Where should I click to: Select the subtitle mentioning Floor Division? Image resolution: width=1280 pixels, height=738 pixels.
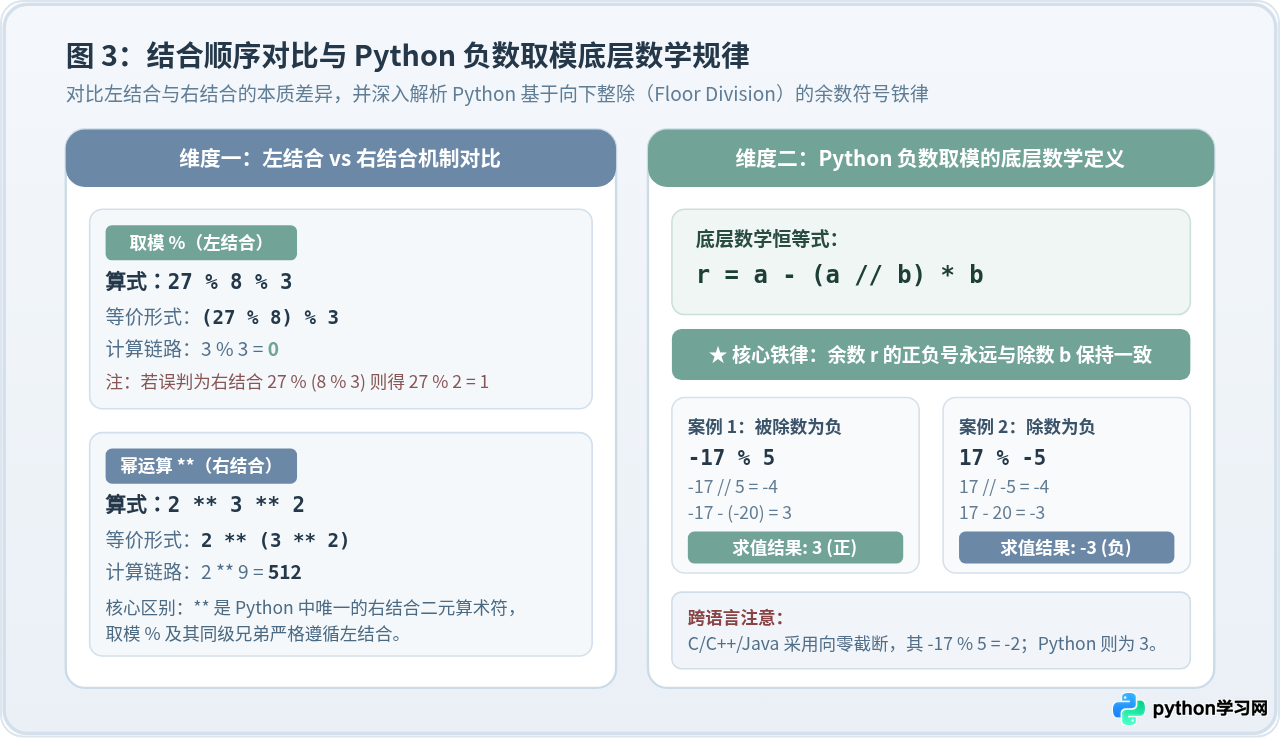coord(497,95)
